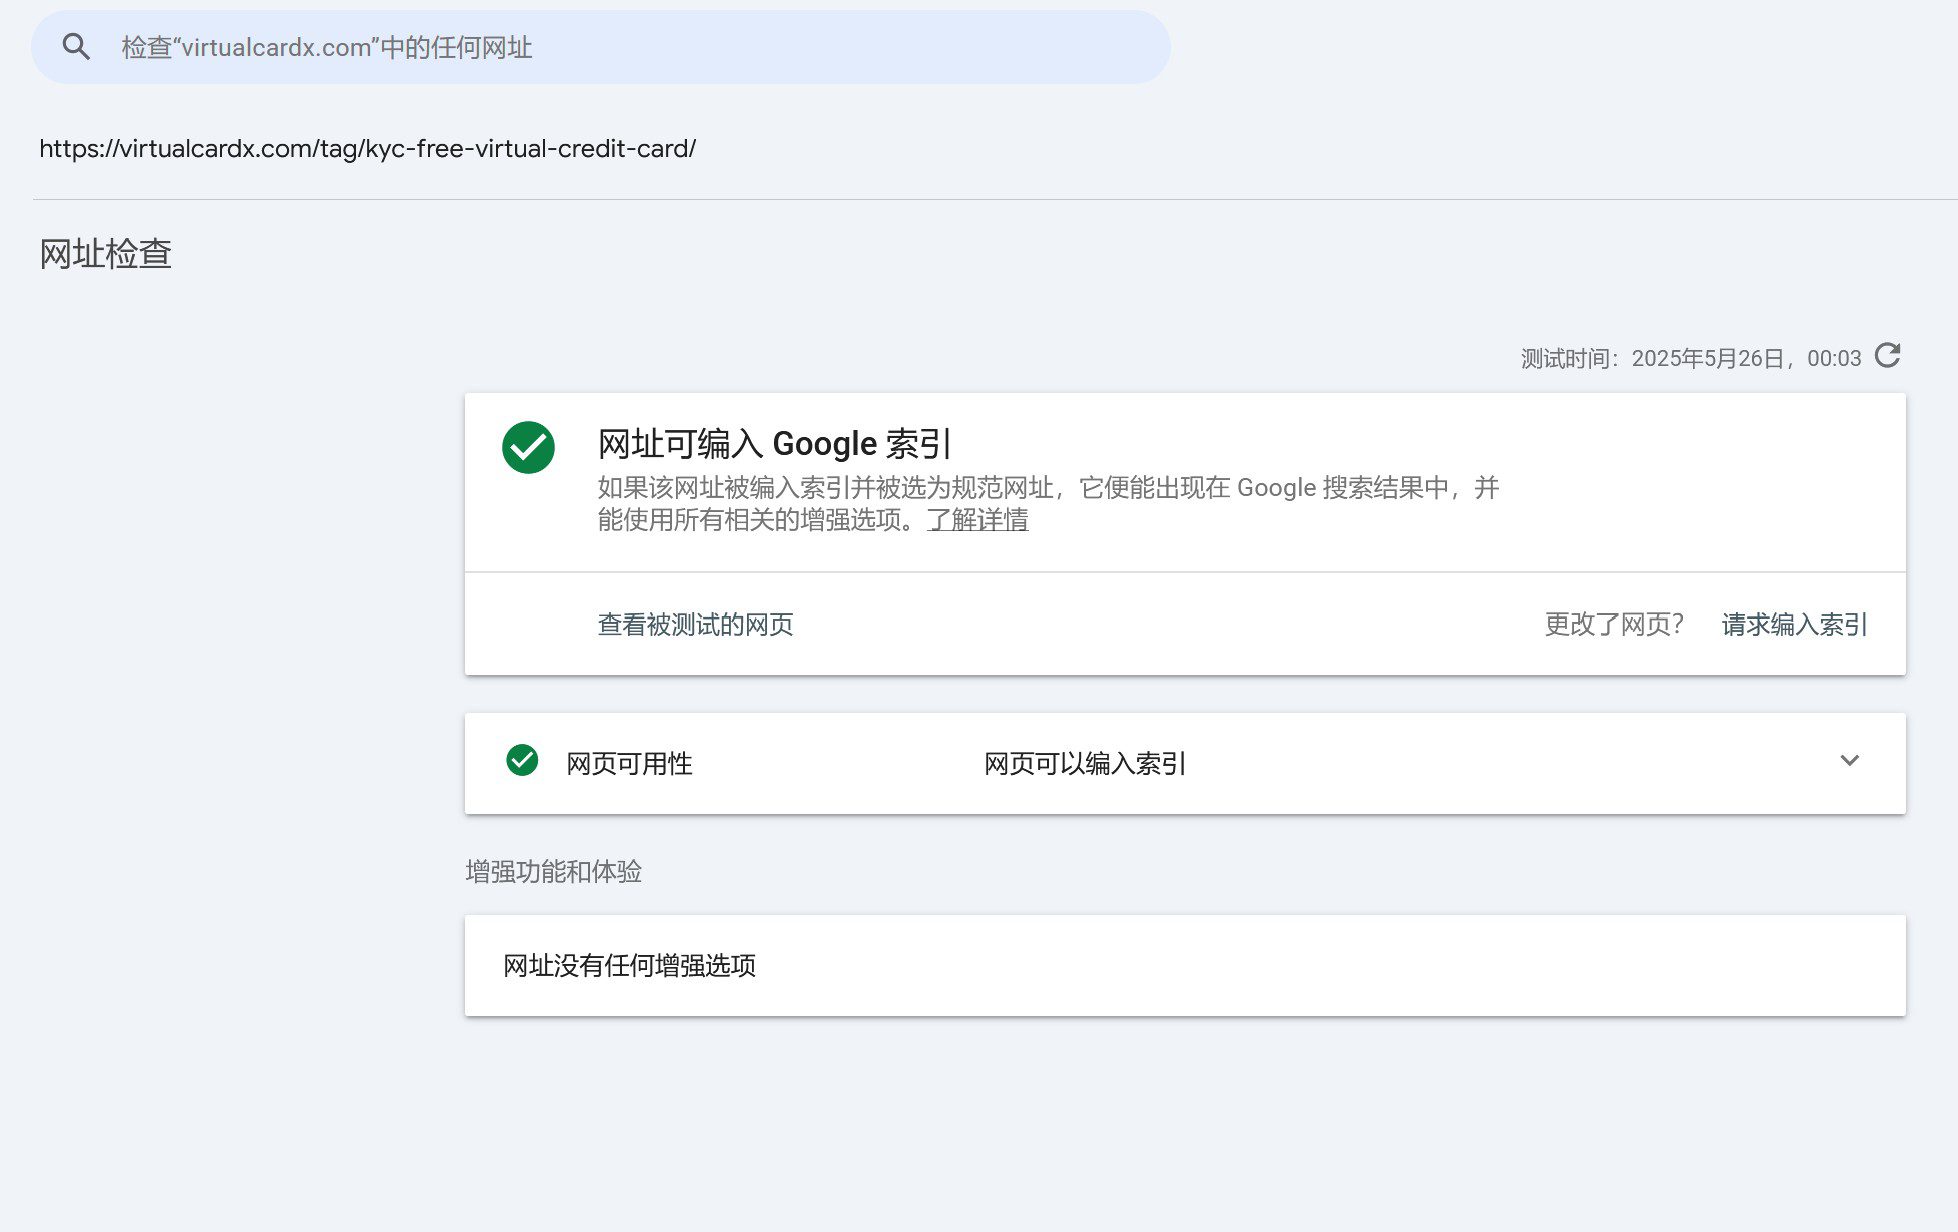
Task: Click the magnifier search icon
Action: (76, 47)
